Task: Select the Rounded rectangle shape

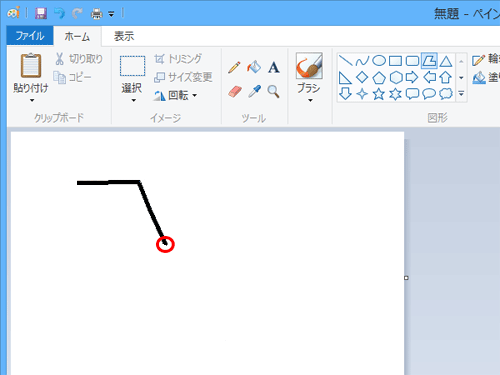Action: coord(412,61)
